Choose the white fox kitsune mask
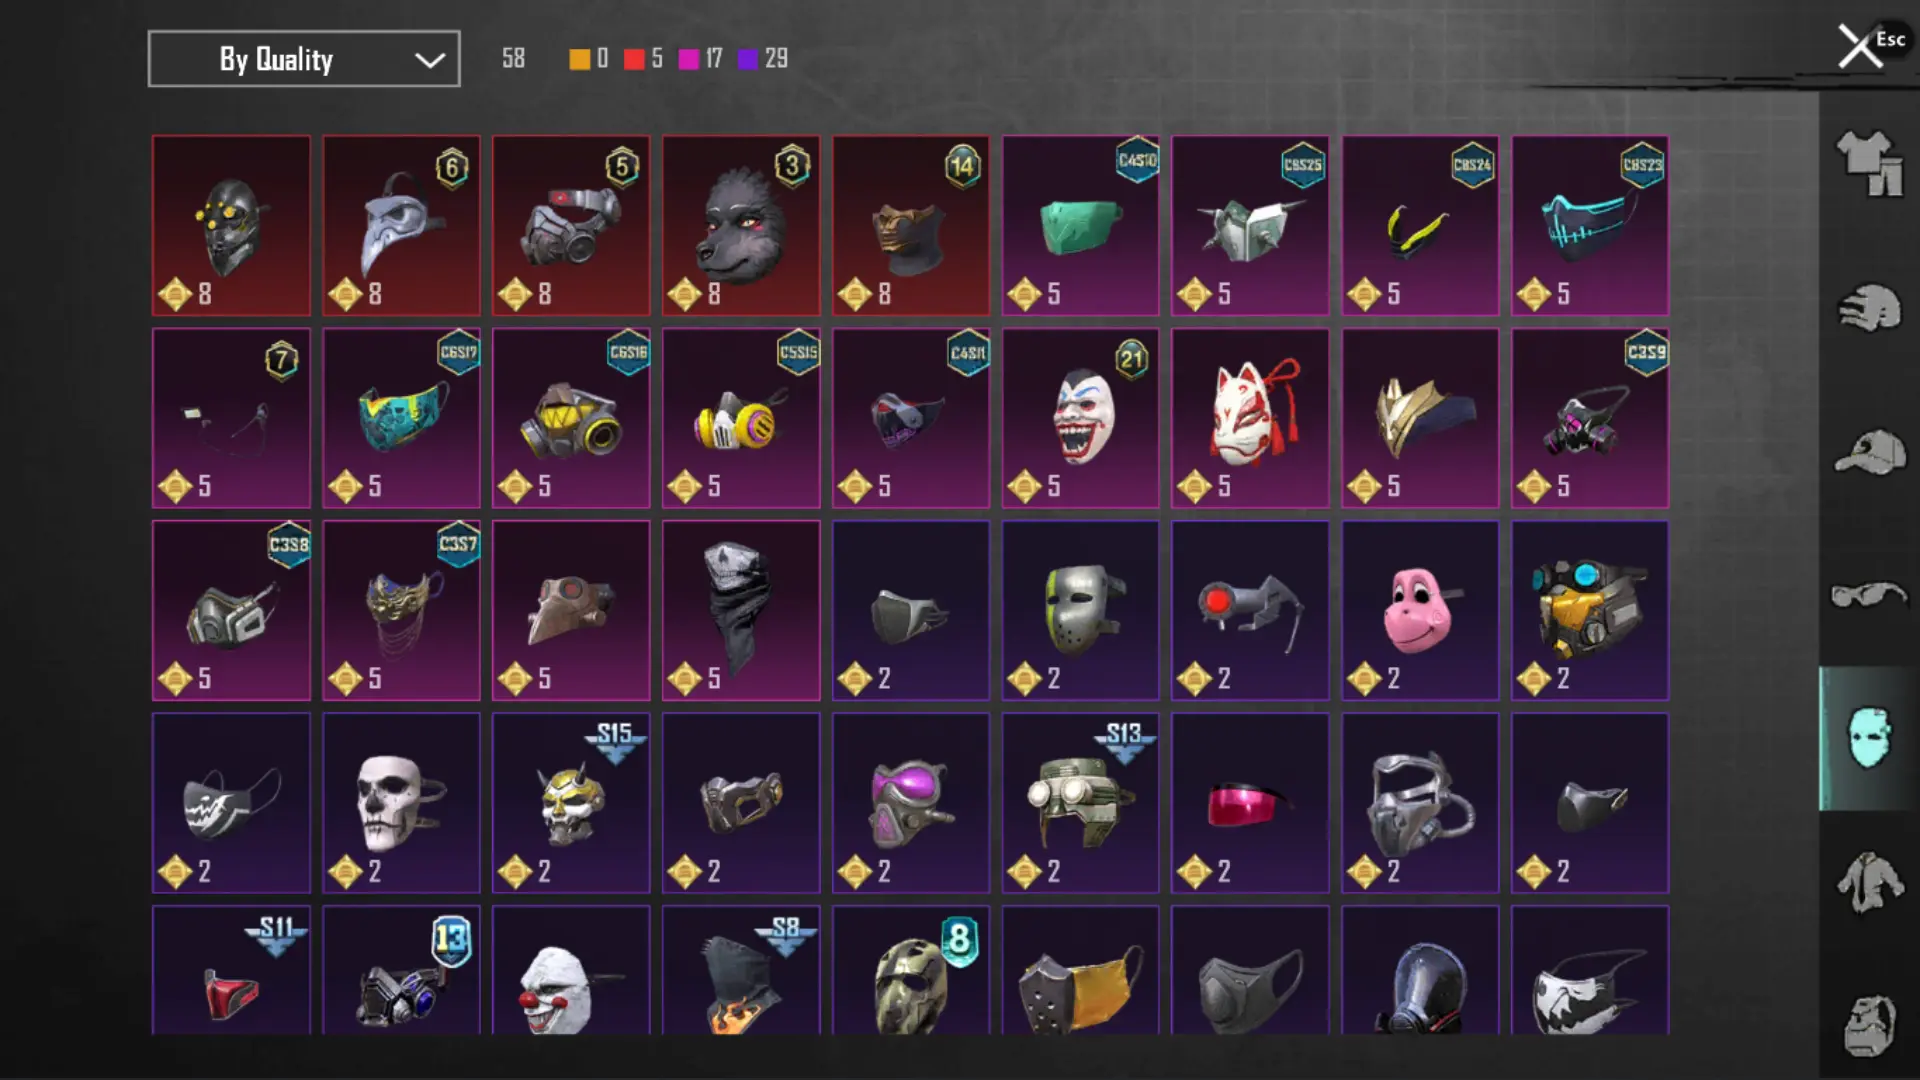This screenshot has width=1920, height=1080. coord(1250,418)
